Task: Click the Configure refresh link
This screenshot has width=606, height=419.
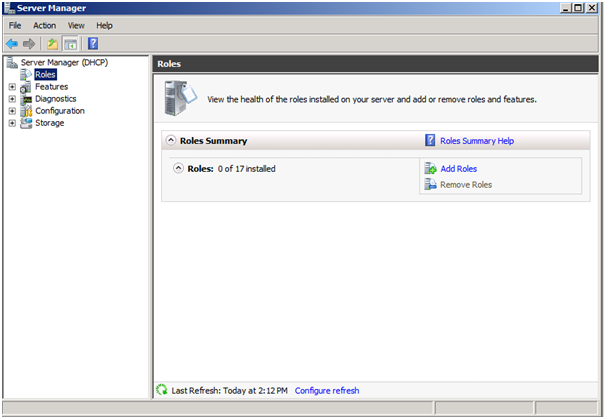Action: [x=327, y=390]
